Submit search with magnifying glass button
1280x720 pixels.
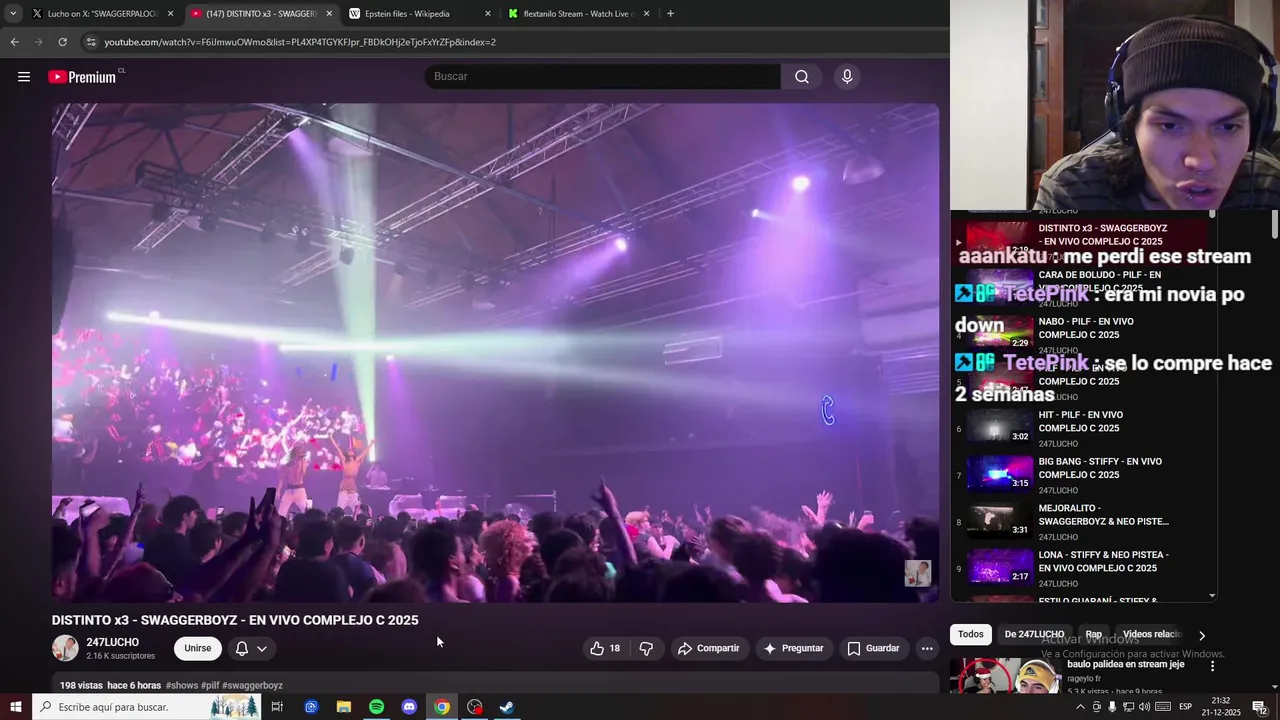point(802,77)
